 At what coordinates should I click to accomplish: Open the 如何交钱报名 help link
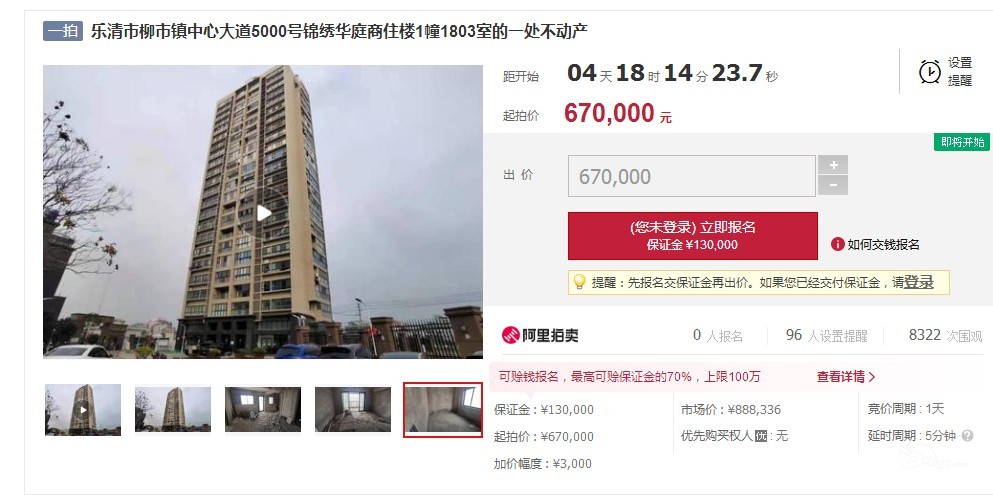click(883, 244)
